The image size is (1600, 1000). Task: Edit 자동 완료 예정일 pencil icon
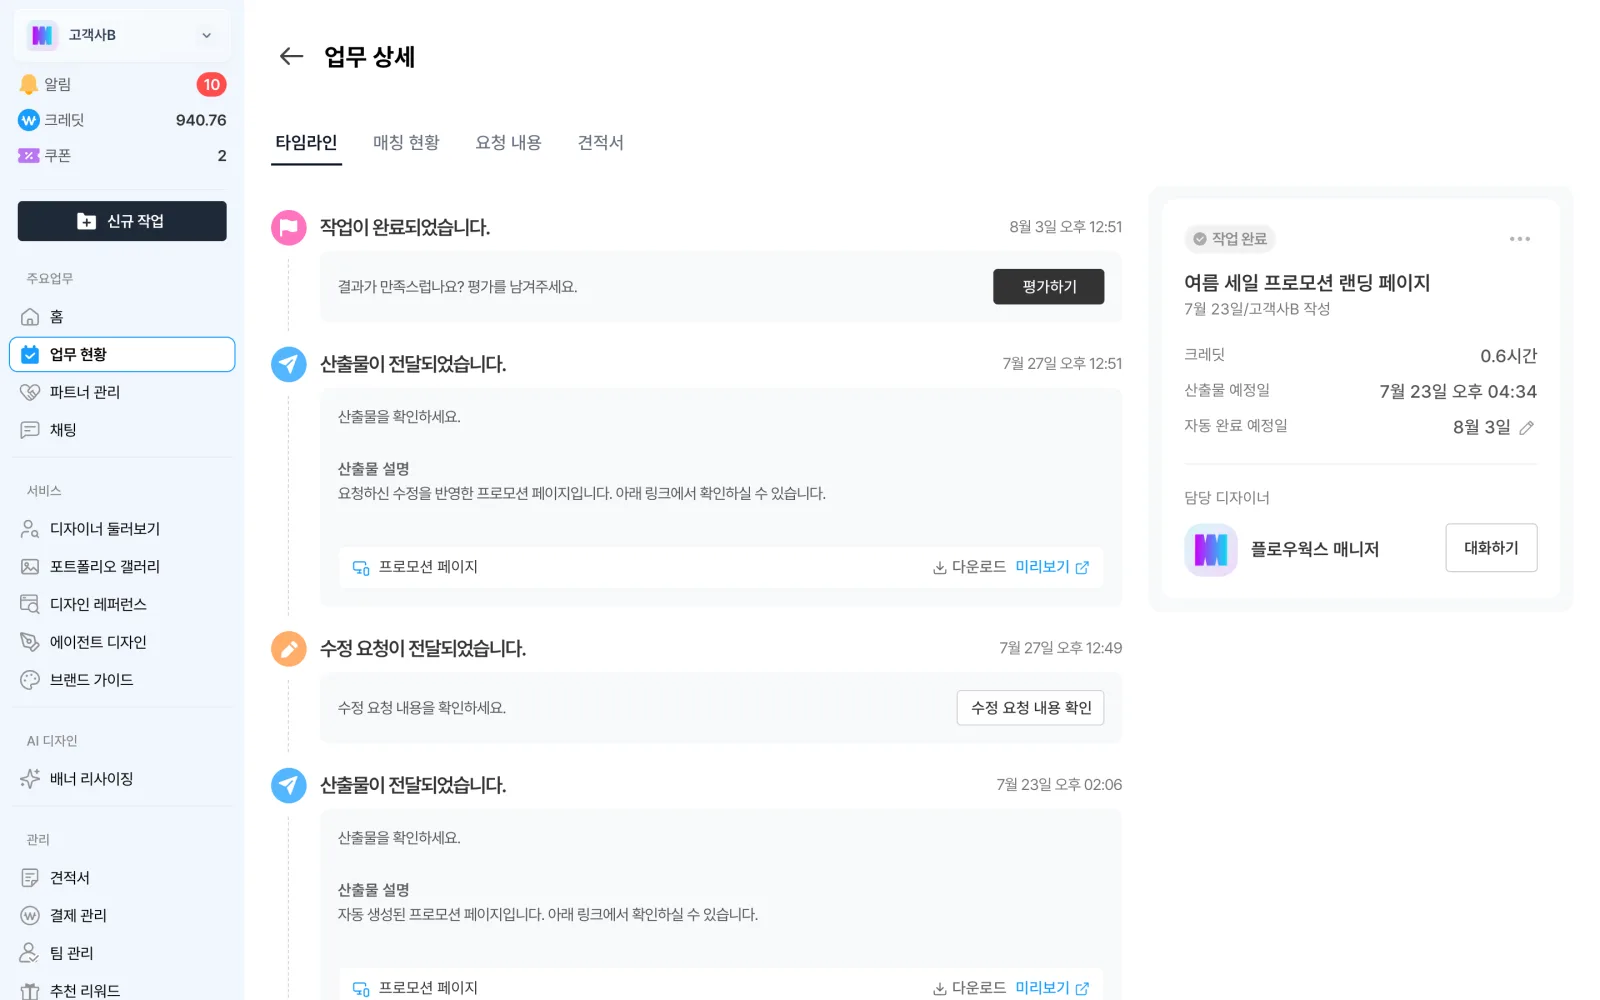pos(1526,428)
